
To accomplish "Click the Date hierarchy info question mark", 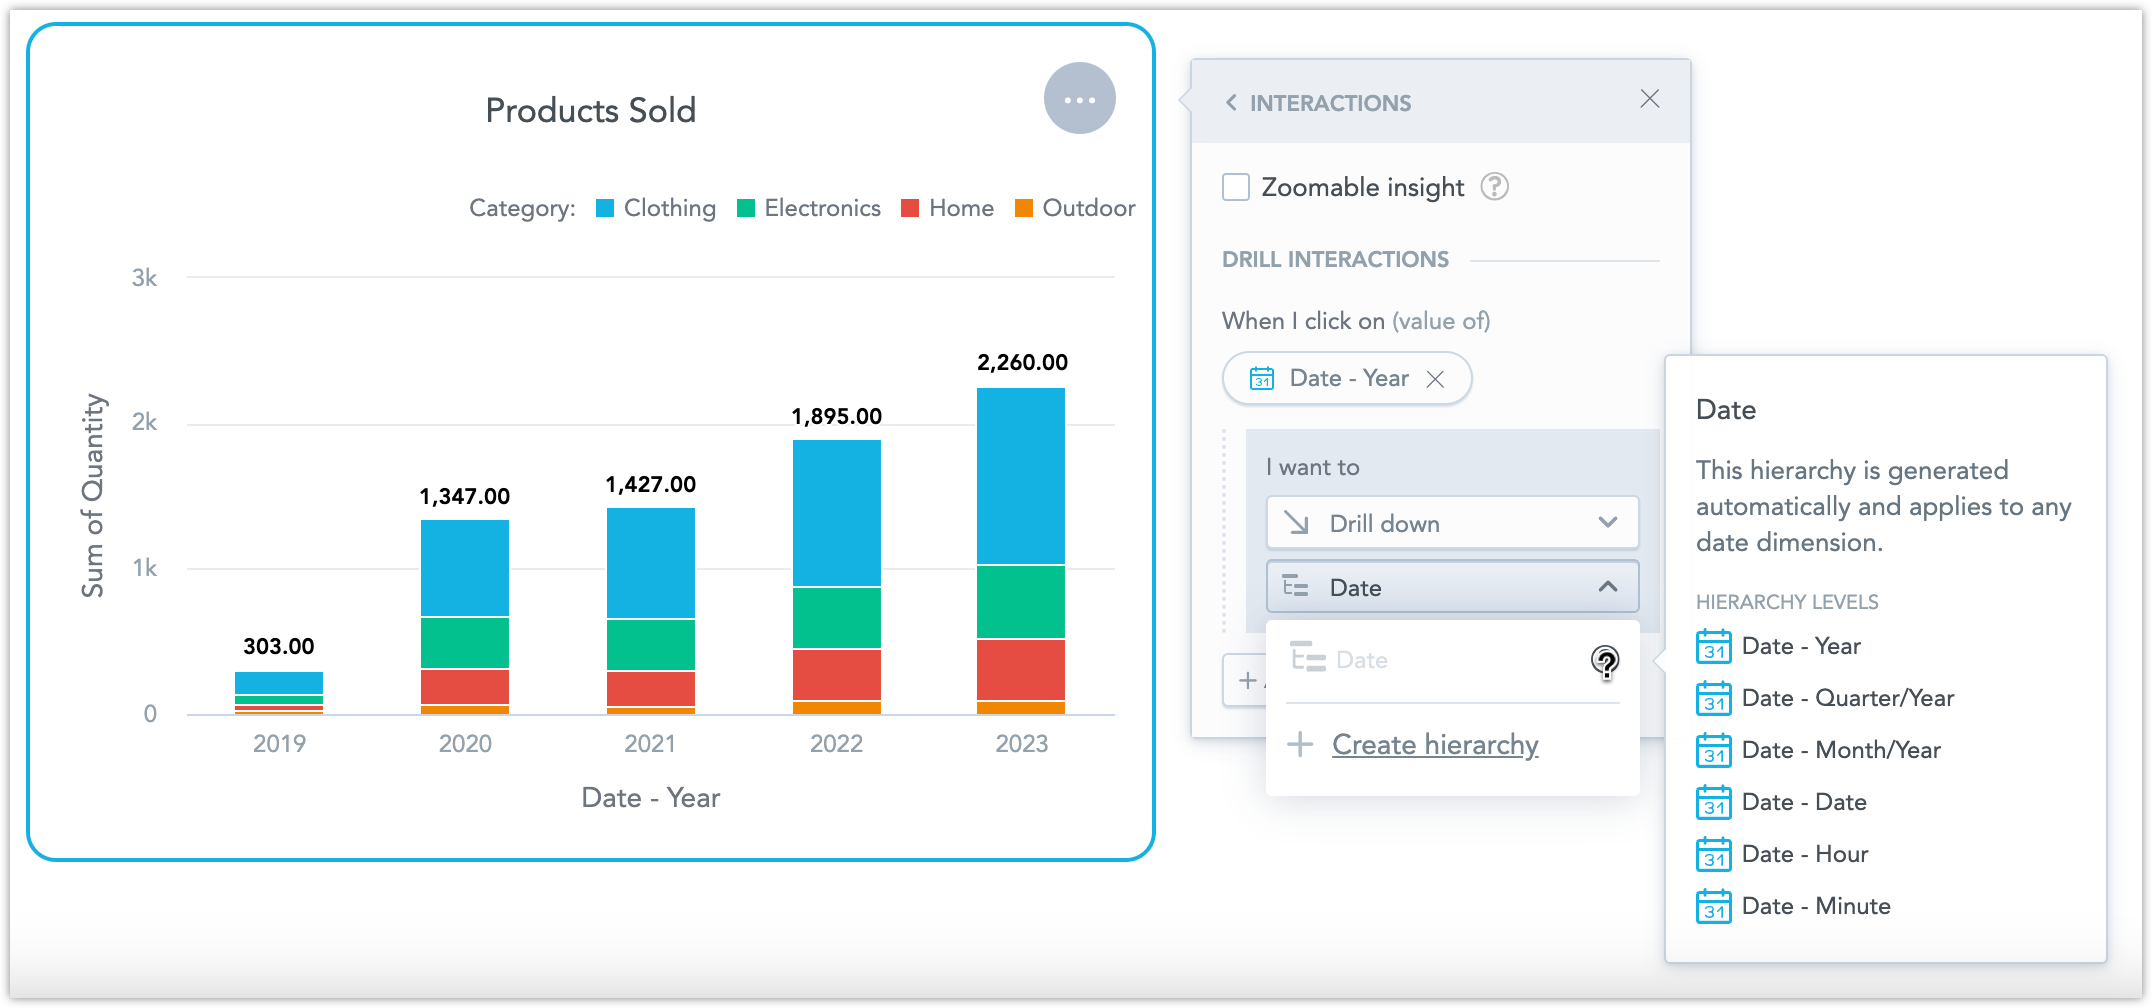I will pos(1605,661).
